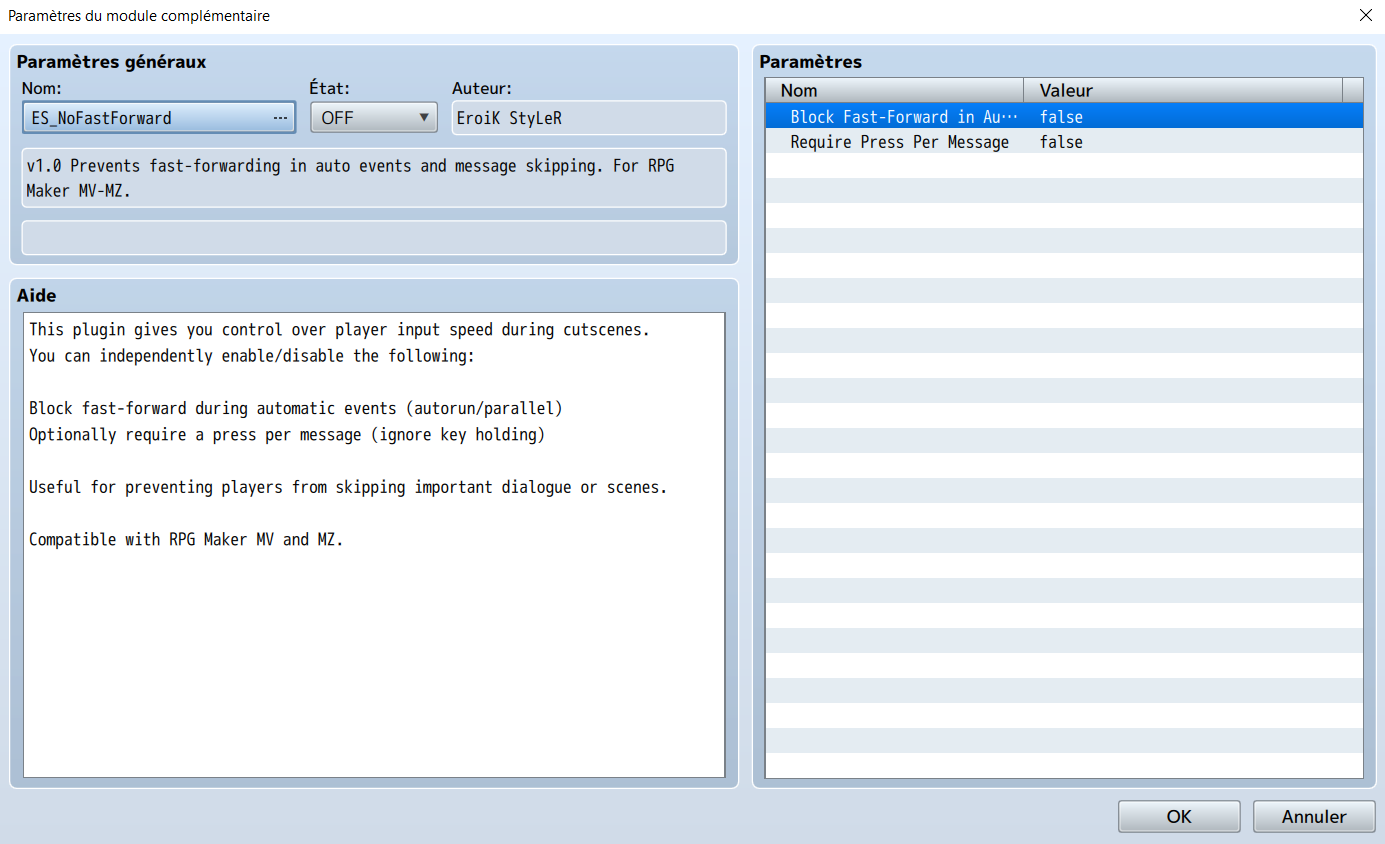Confirm with the OK button
Viewport: 1385px width, 844px height.
(x=1179, y=816)
